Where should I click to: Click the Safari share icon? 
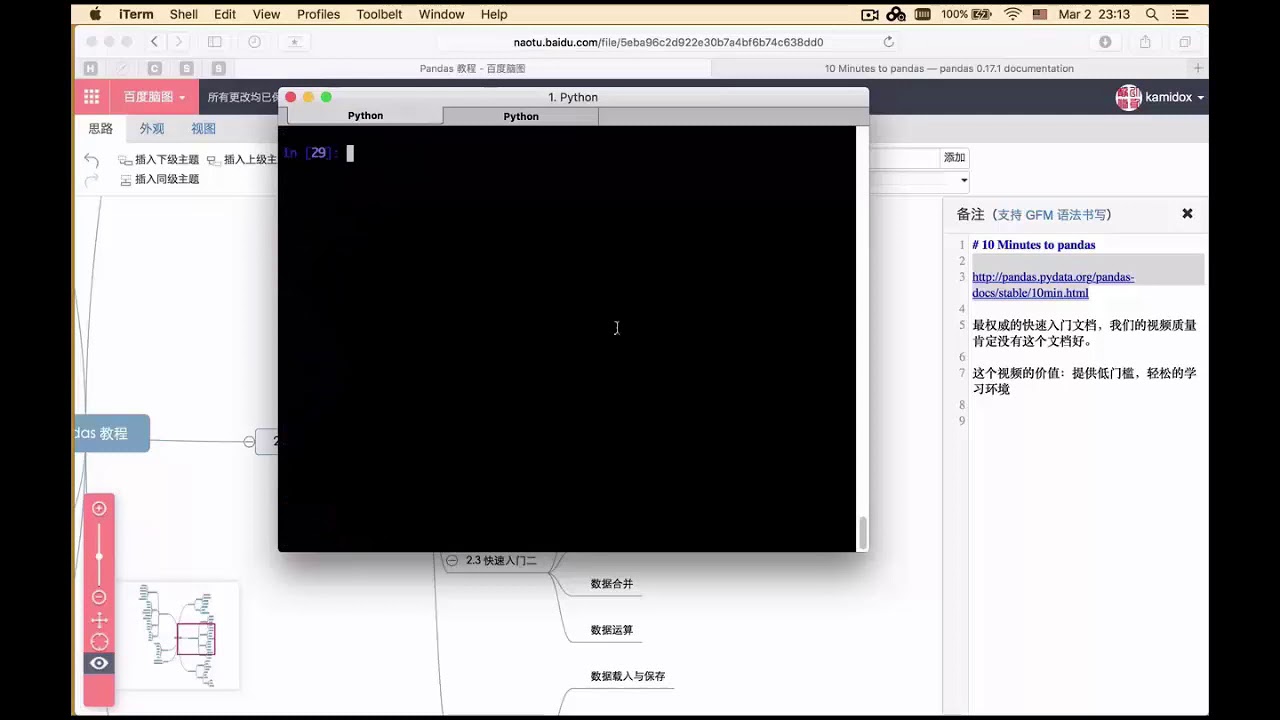pyautogui.click(x=1145, y=42)
